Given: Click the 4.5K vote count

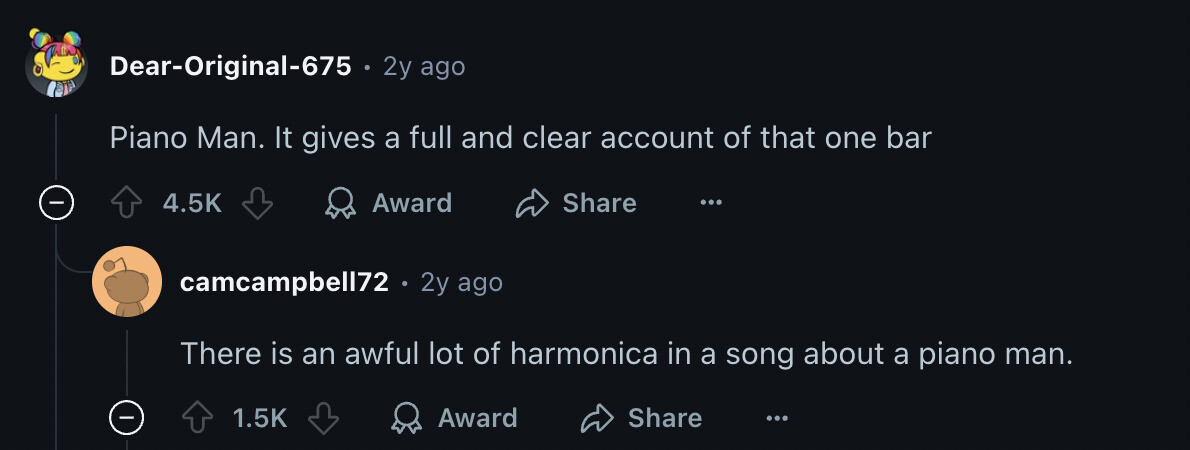Looking at the screenshot, I should (x=192, y=203).
